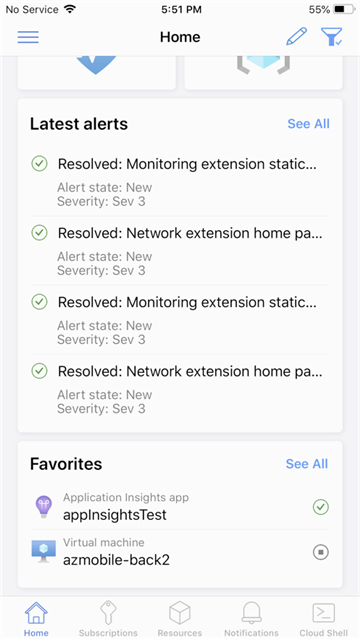Open the Notifications bell tab
Screen dimensions: 360x639
coord(252,619)
